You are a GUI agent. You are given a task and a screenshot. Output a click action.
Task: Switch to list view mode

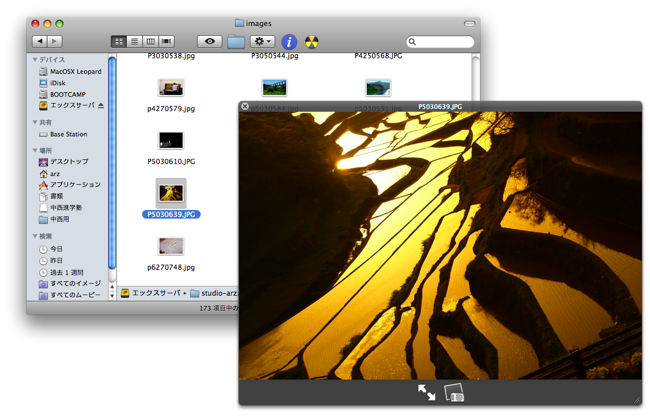(134, 42)
